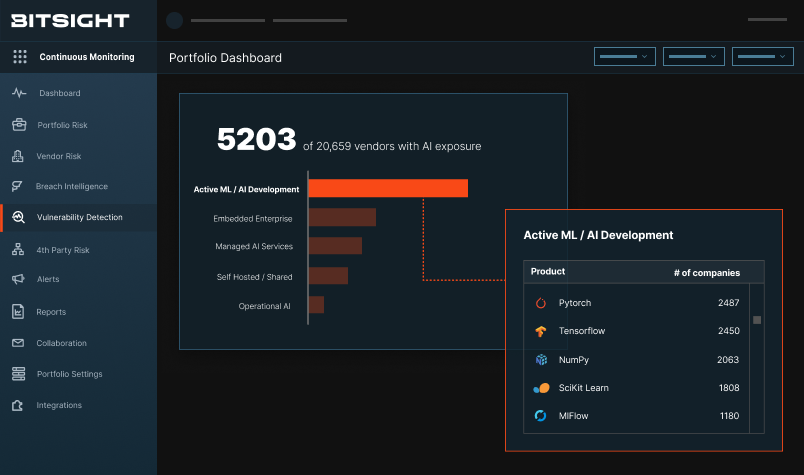Select the Managed AI Services bar

335,246
